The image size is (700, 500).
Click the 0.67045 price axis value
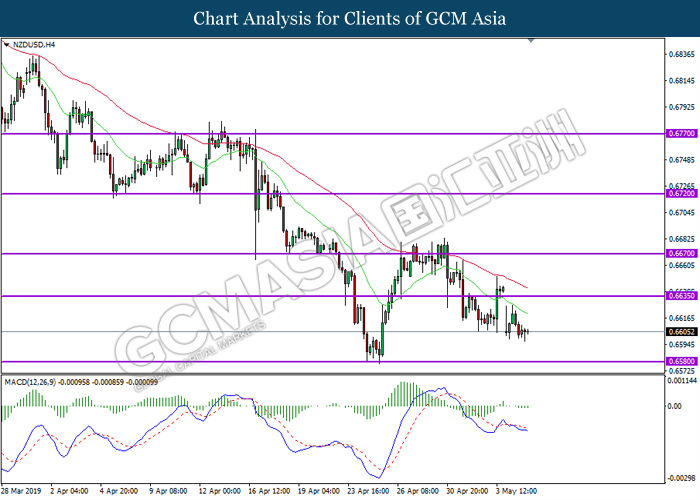(x=682, y=212)
